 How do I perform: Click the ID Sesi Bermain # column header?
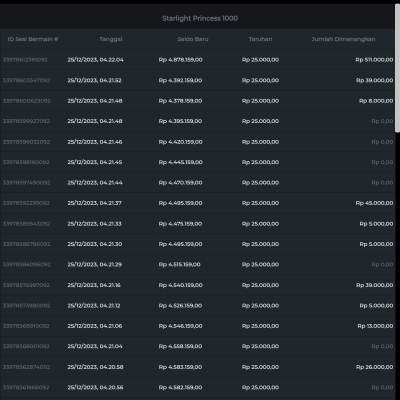[x=33, y=39]
